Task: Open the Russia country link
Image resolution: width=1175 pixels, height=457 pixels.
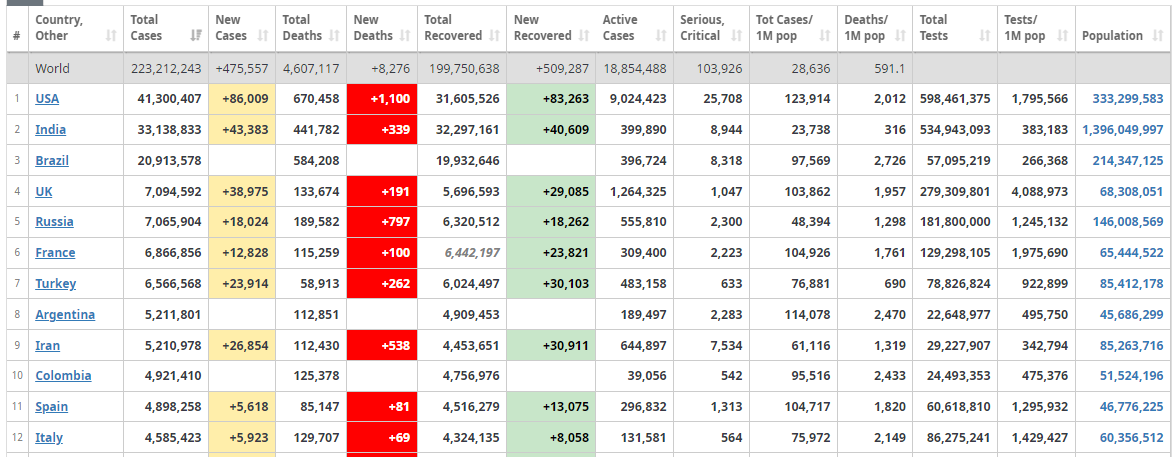Action: (54, 222)
